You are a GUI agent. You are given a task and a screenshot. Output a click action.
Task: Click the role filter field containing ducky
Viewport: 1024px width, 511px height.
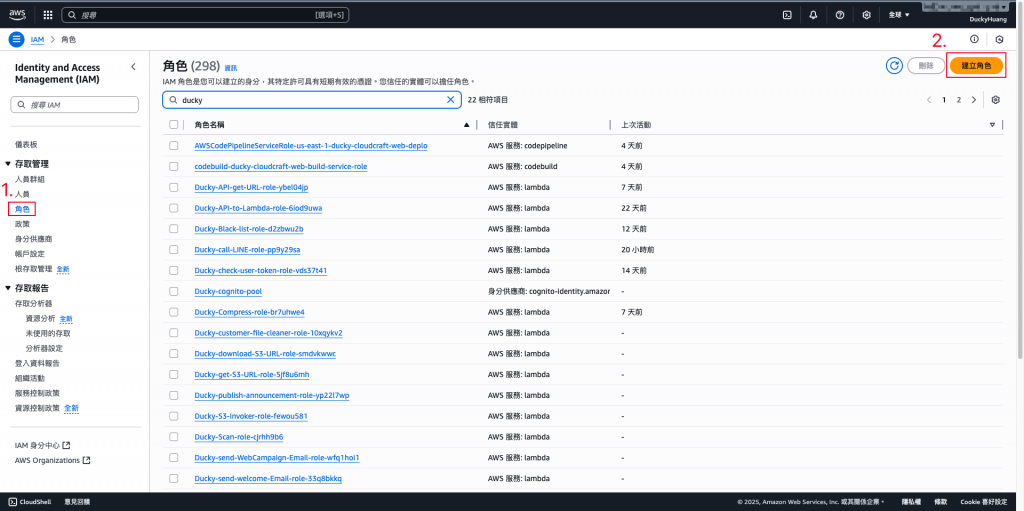[312, 100]
